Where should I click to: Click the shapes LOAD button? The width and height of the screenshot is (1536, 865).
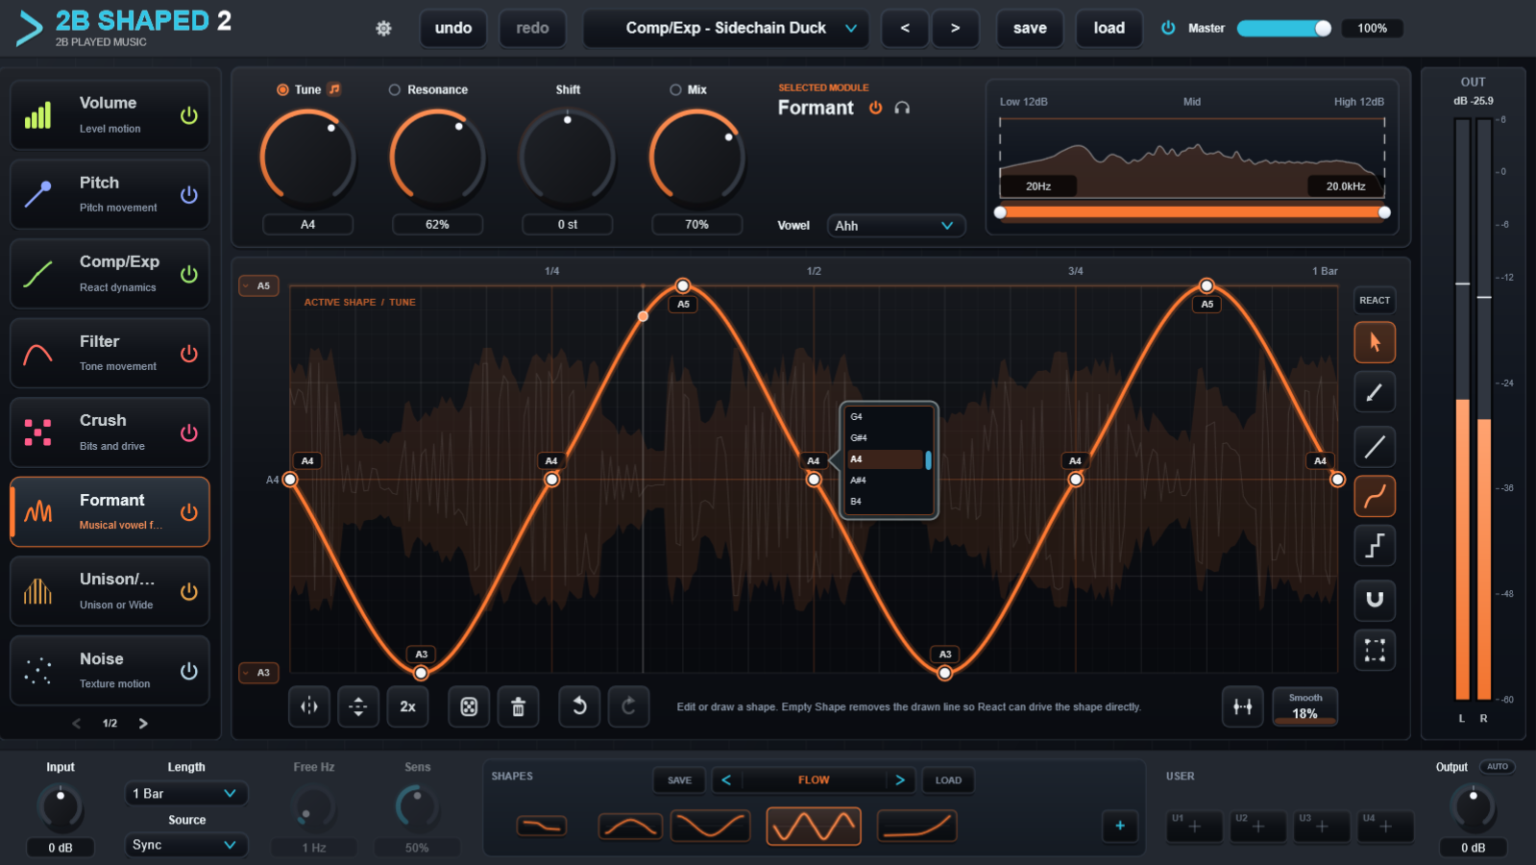click(948, 780)
